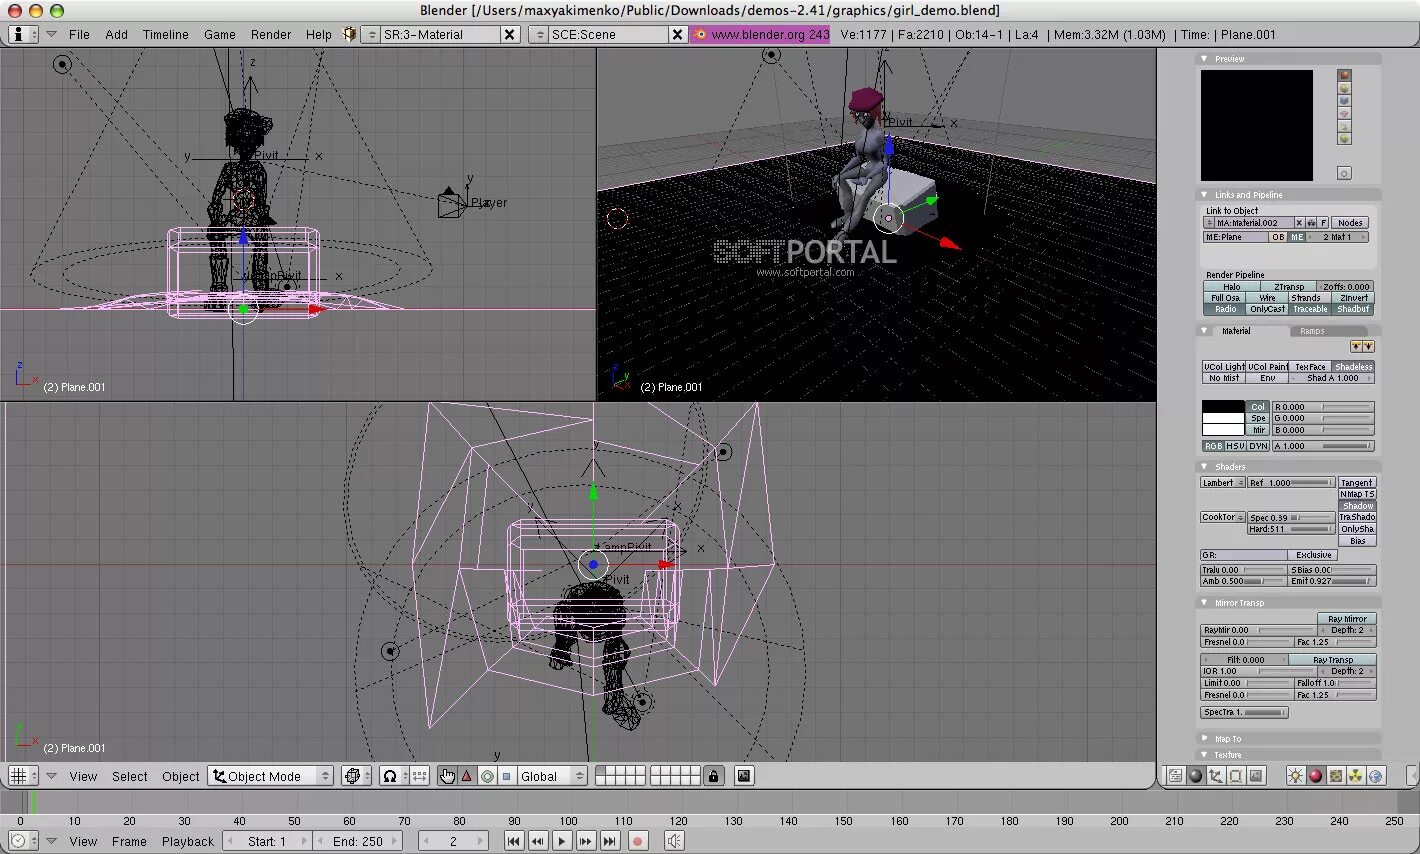This screenshot has height=854, width=1420.
Task: Open the Render menu
Action: coord(271,34)
